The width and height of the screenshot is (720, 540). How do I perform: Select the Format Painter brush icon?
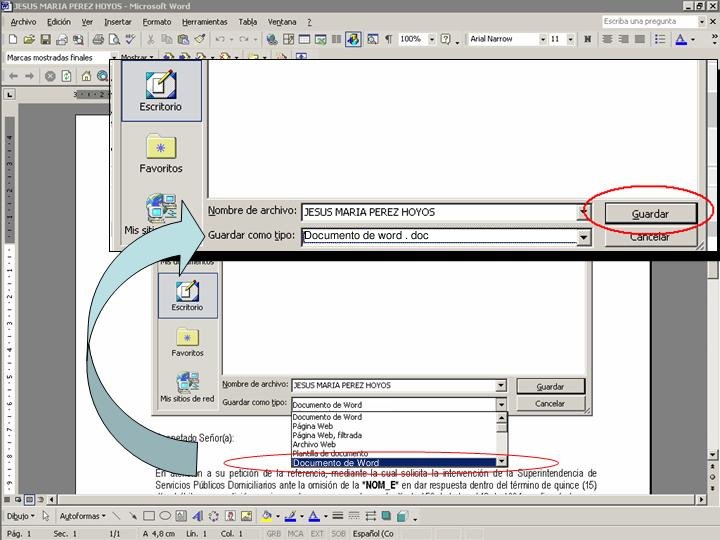click(x=199, y=39)
